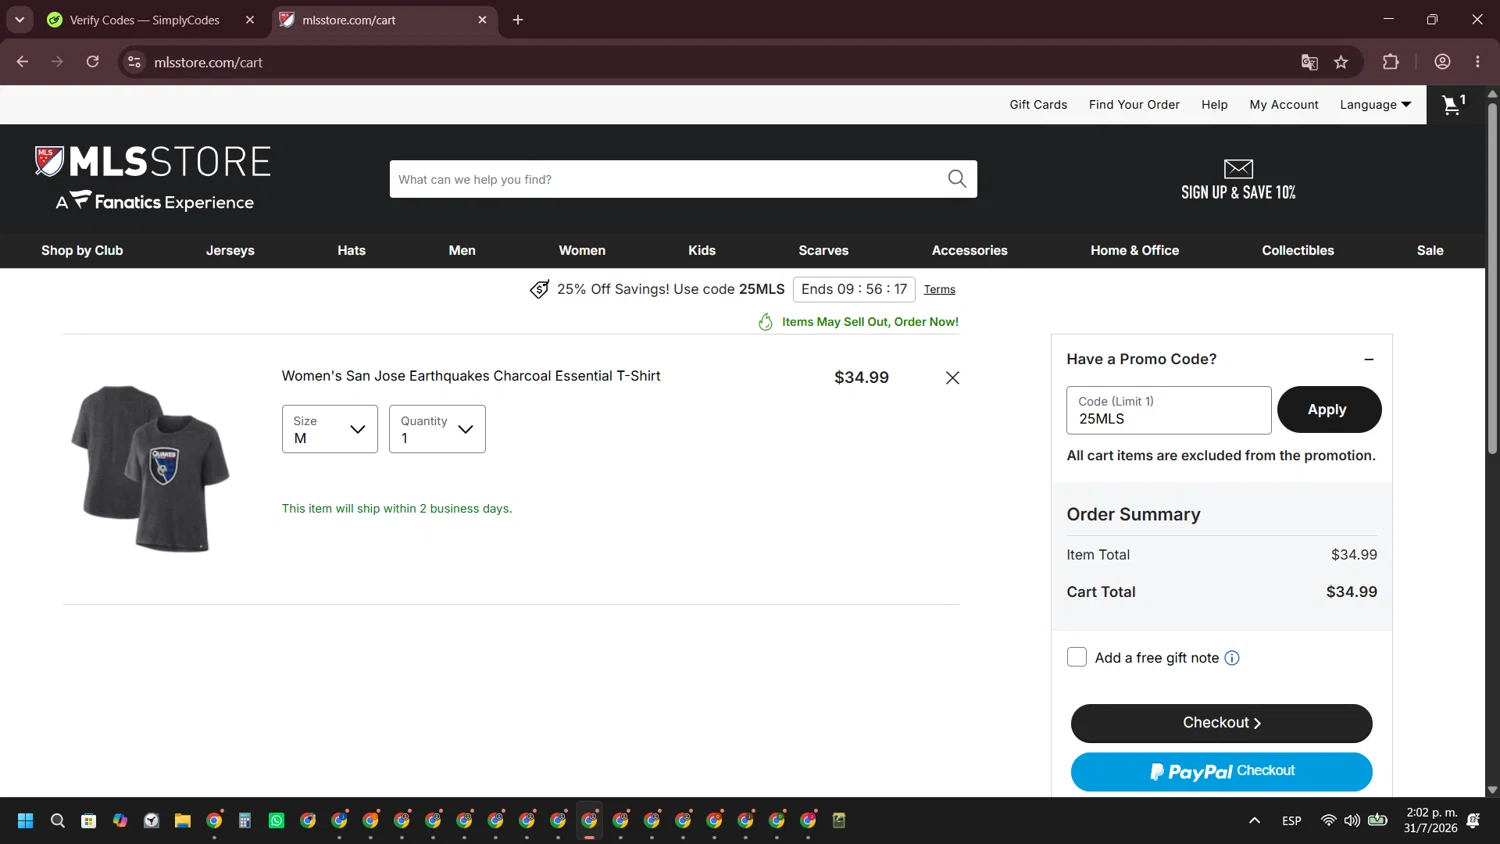Viewport: 1500px width, 844px height.
Task: Open the Quantity dropdown
Action: [437, 429]
